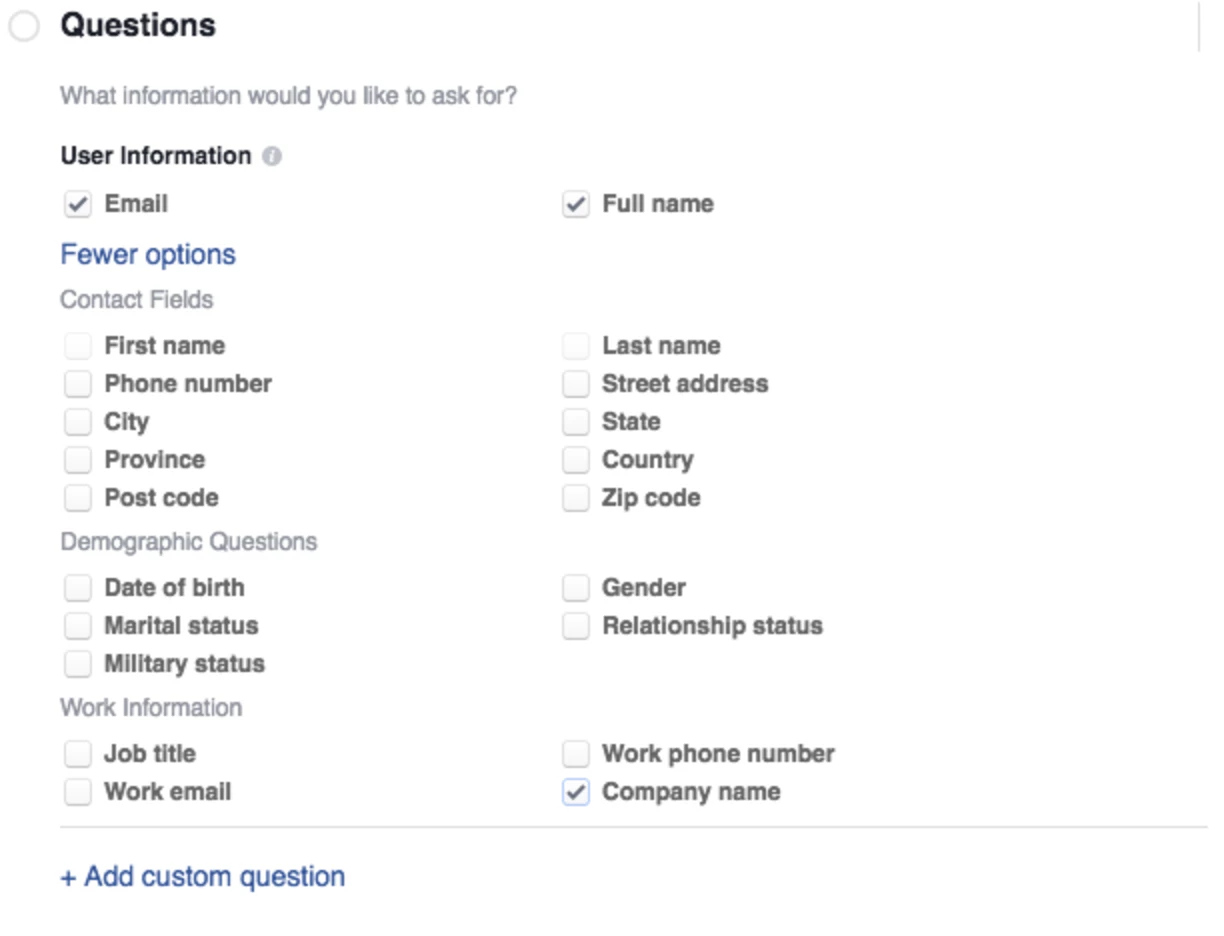Uncheck the Full name checkbox
This screenshot has width=1224, height=936.
[x=575, y=204]
